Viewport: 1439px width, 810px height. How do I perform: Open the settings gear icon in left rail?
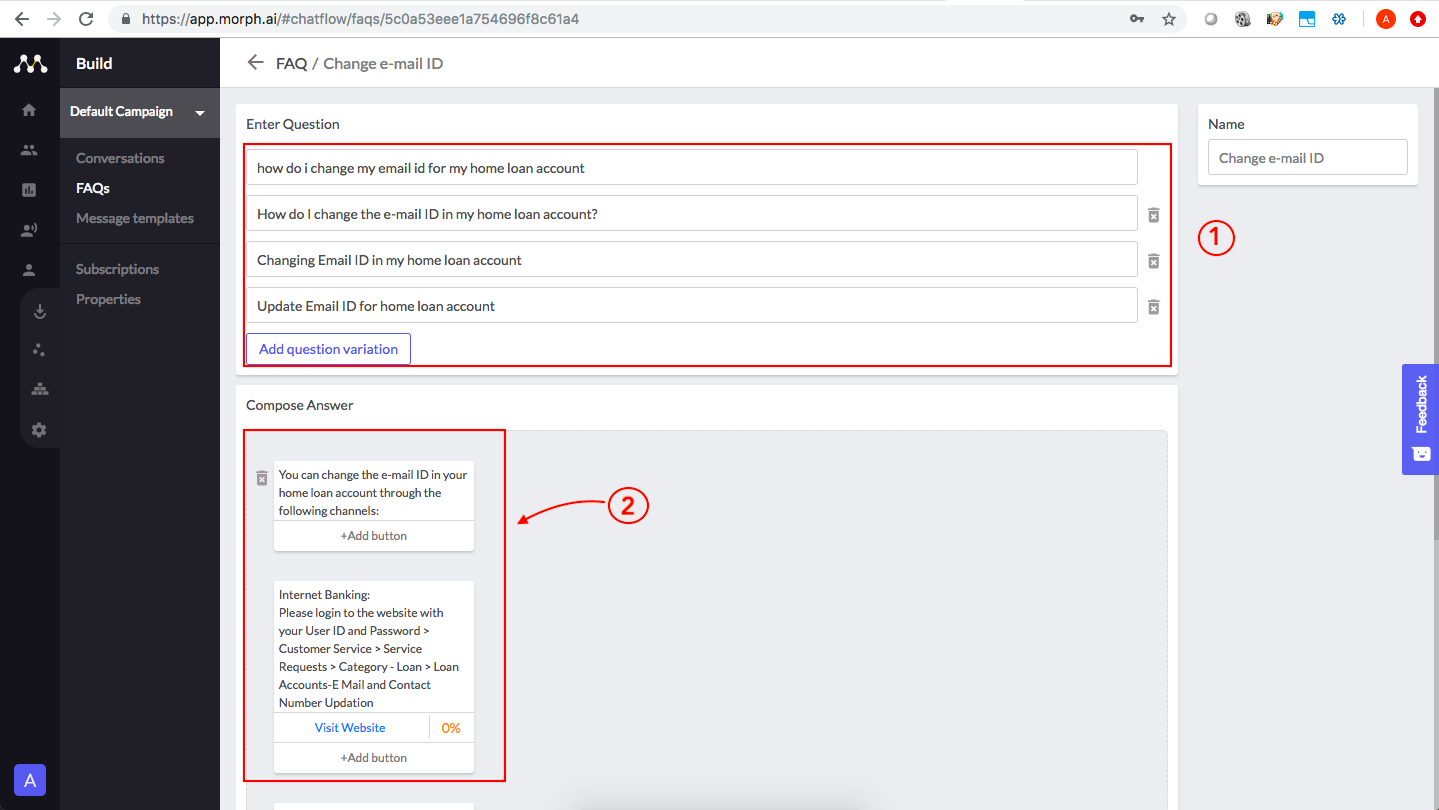[x=40, y=430]
